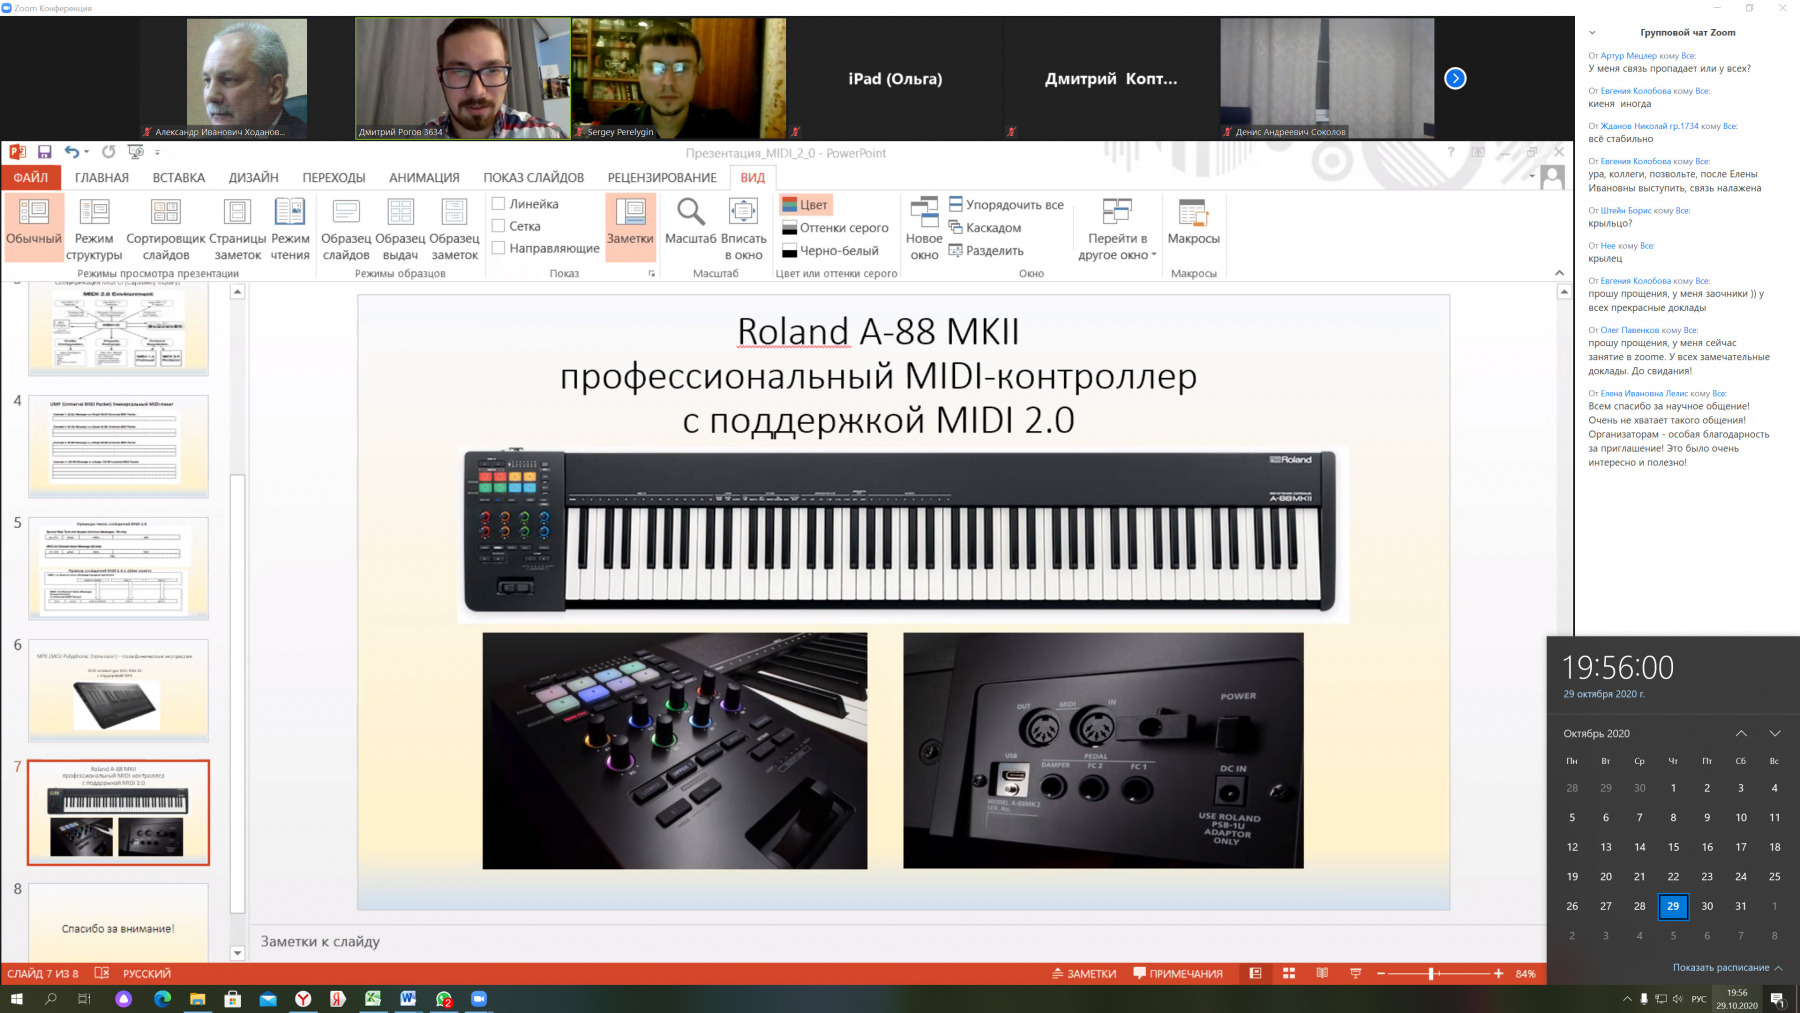Click 84% zoom level value
This screenshot has height=1013, width=1800.
coord(1525,973)
